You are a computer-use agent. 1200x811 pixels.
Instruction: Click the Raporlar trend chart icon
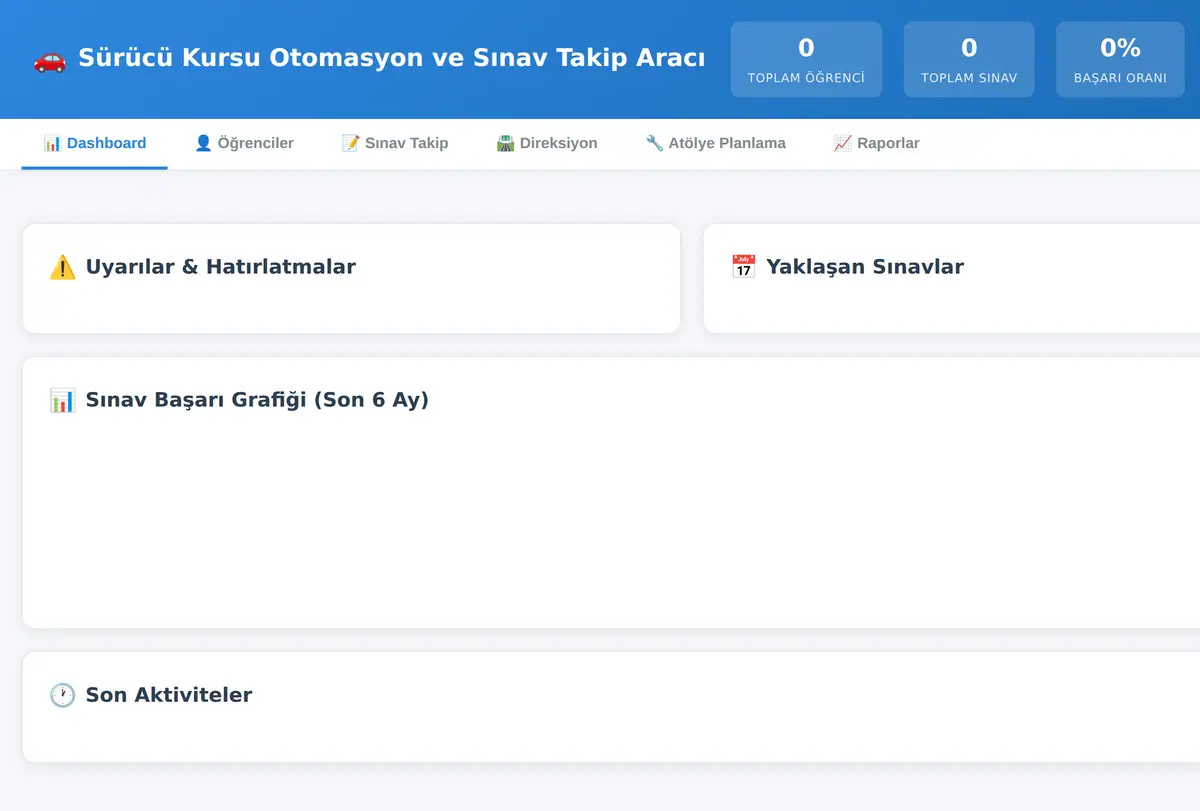point(842,143)
